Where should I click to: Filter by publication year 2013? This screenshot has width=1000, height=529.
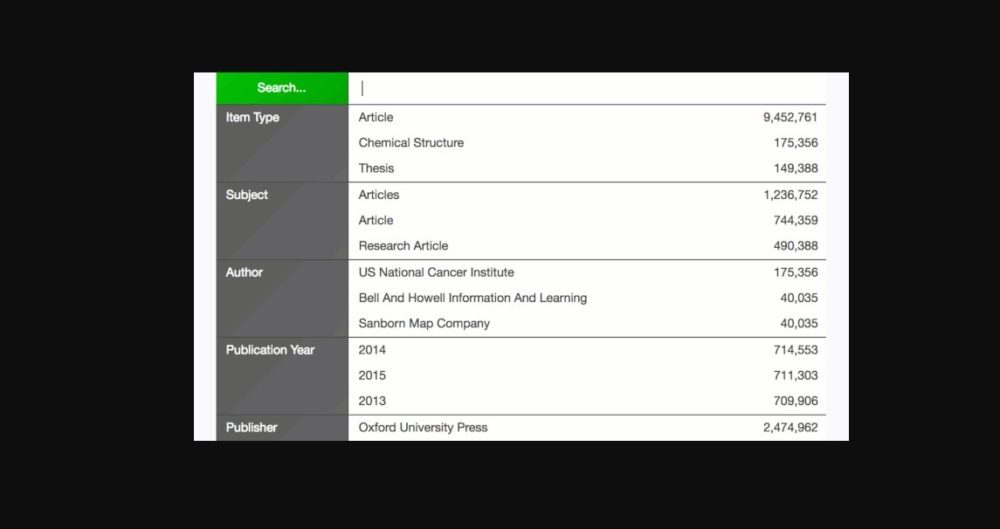click(x=372, y=402)
